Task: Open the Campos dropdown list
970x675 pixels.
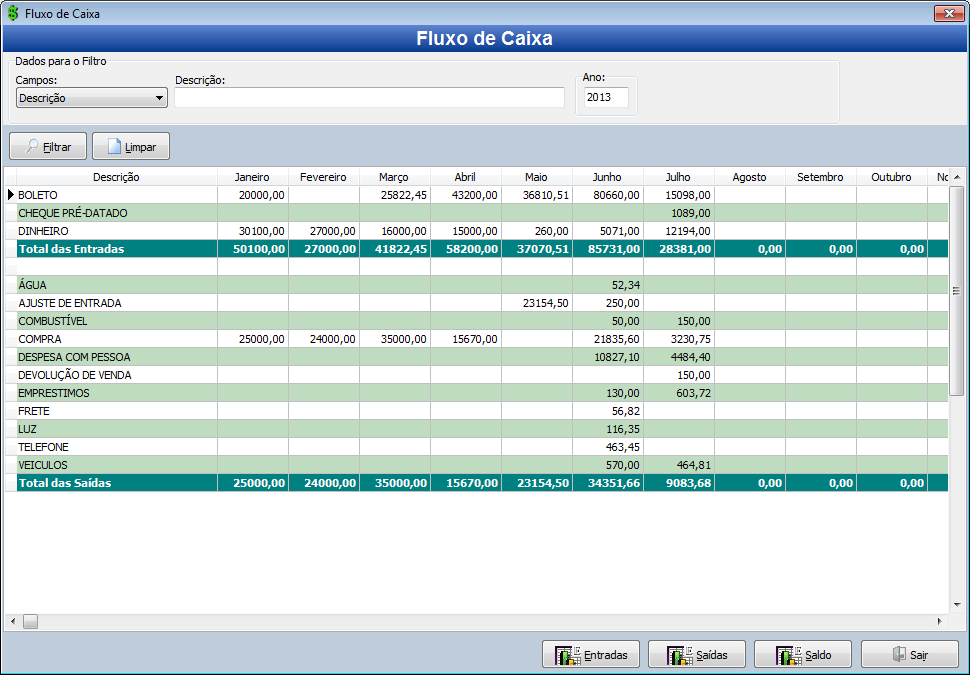Action: (x=159, y=97)
